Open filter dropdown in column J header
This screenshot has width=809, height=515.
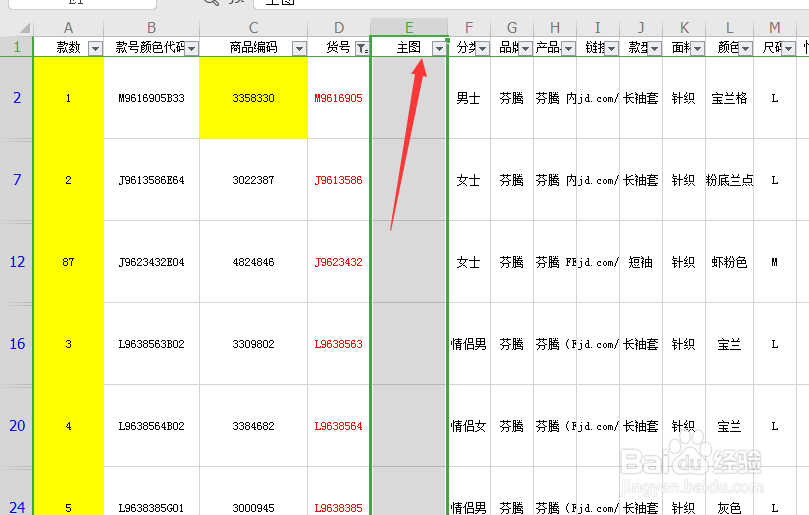pos(654,49)
